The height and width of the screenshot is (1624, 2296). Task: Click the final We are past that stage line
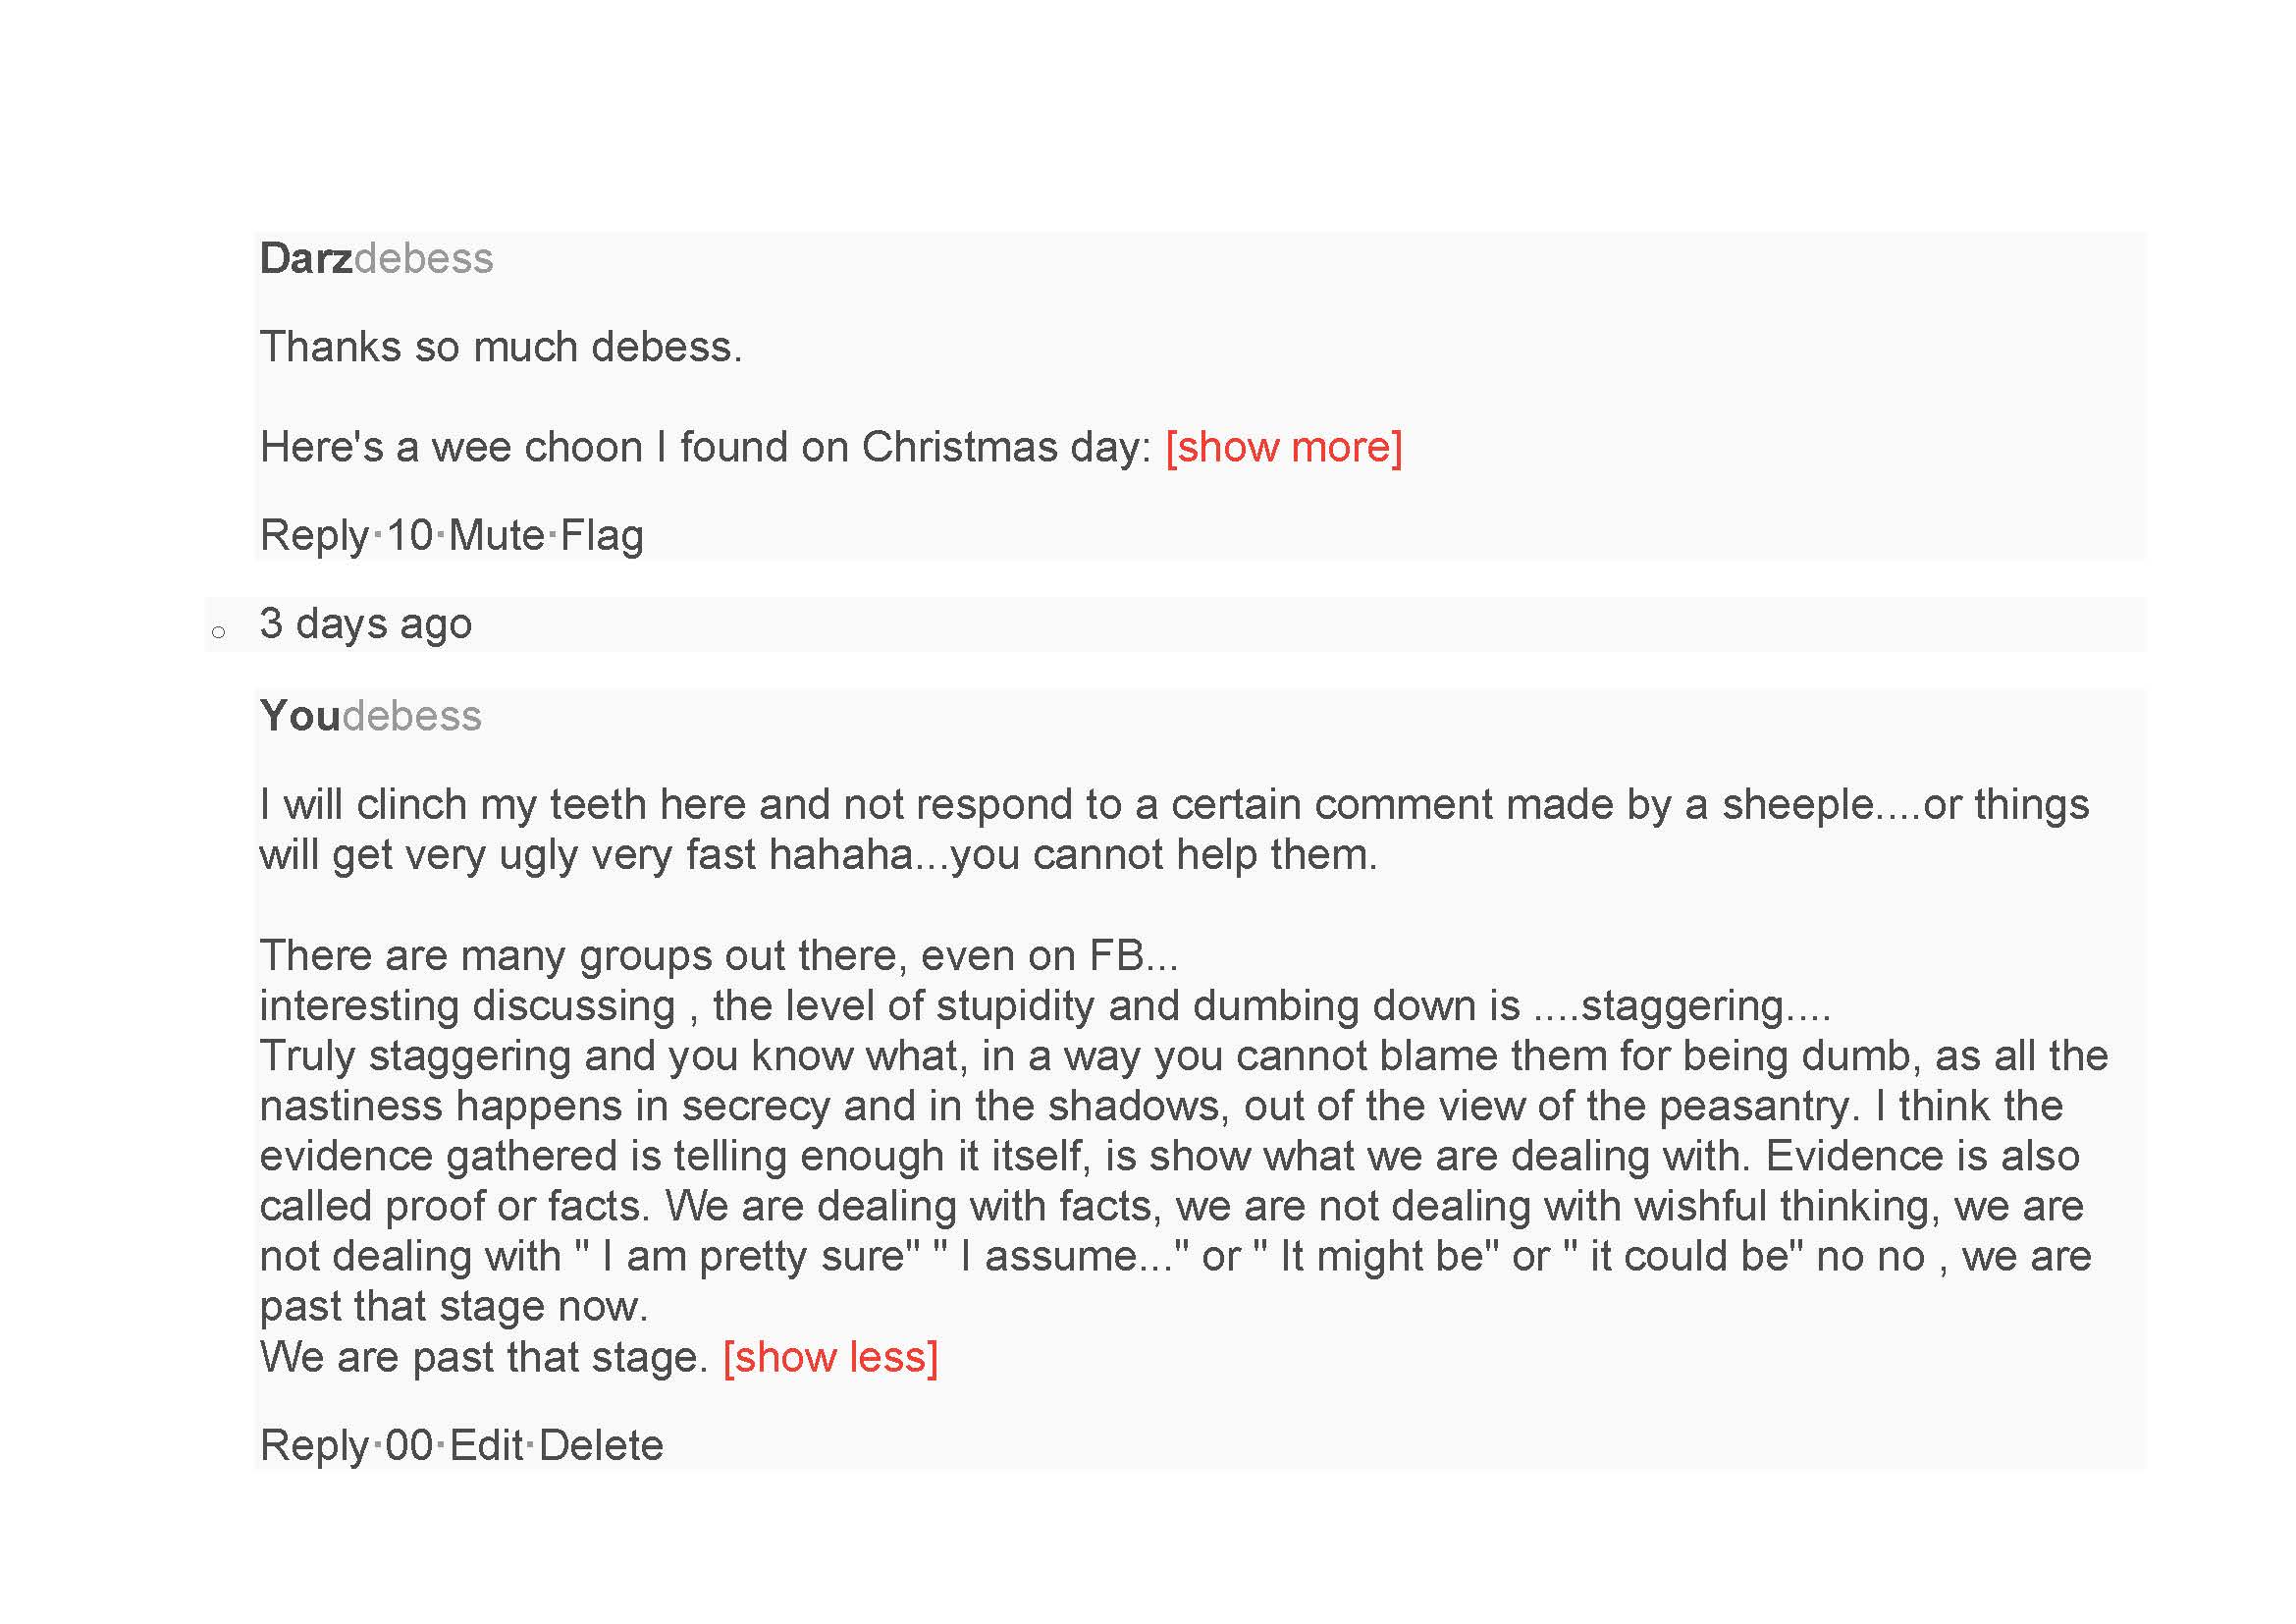[484, 1357]
